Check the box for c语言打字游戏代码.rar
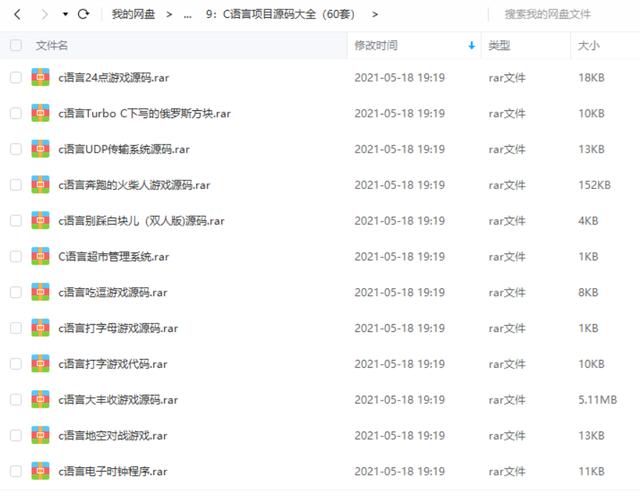 point(16,364)
